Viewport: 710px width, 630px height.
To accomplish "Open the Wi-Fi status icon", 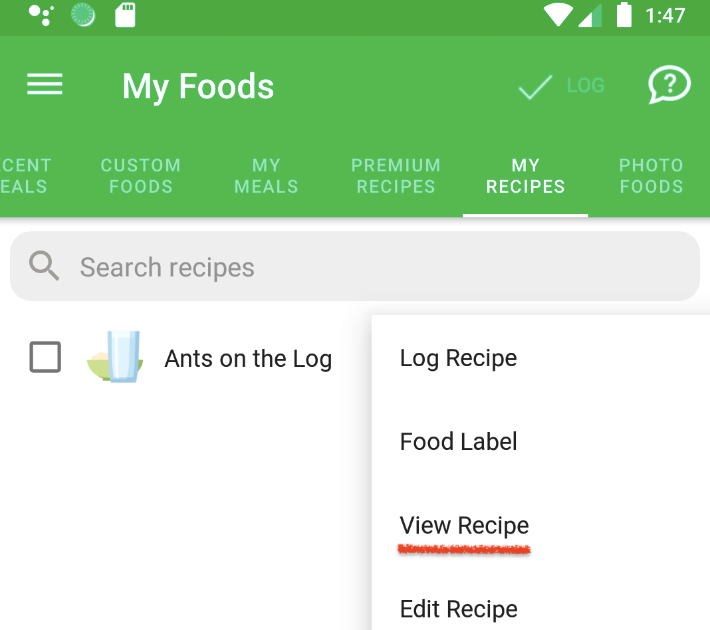I will pyautogui.click(x=558, y=15).
